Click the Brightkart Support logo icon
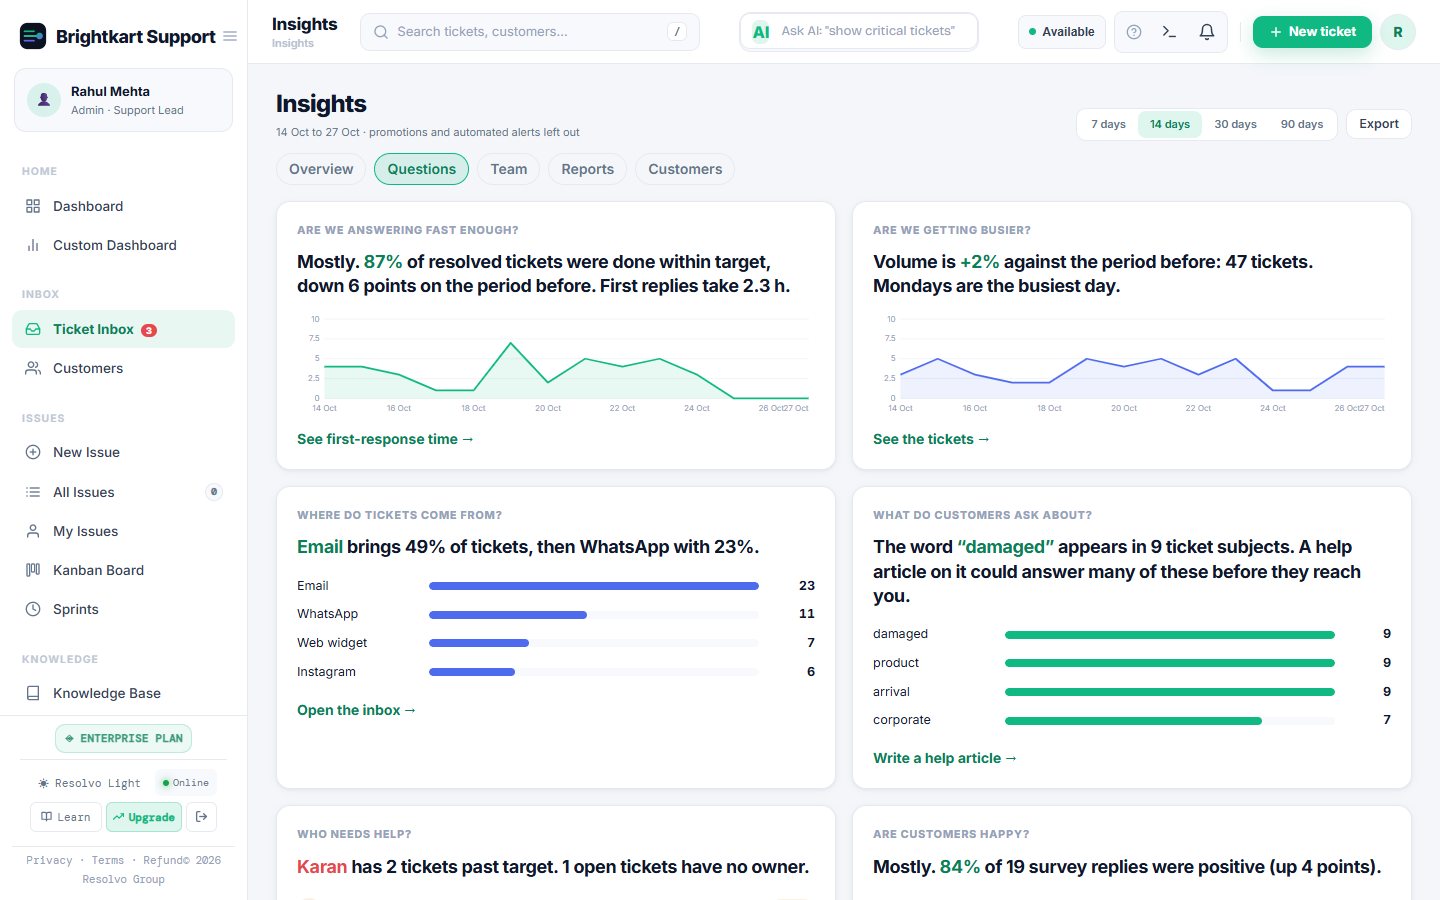This screenshot has width=1440, height=900. 33,37
